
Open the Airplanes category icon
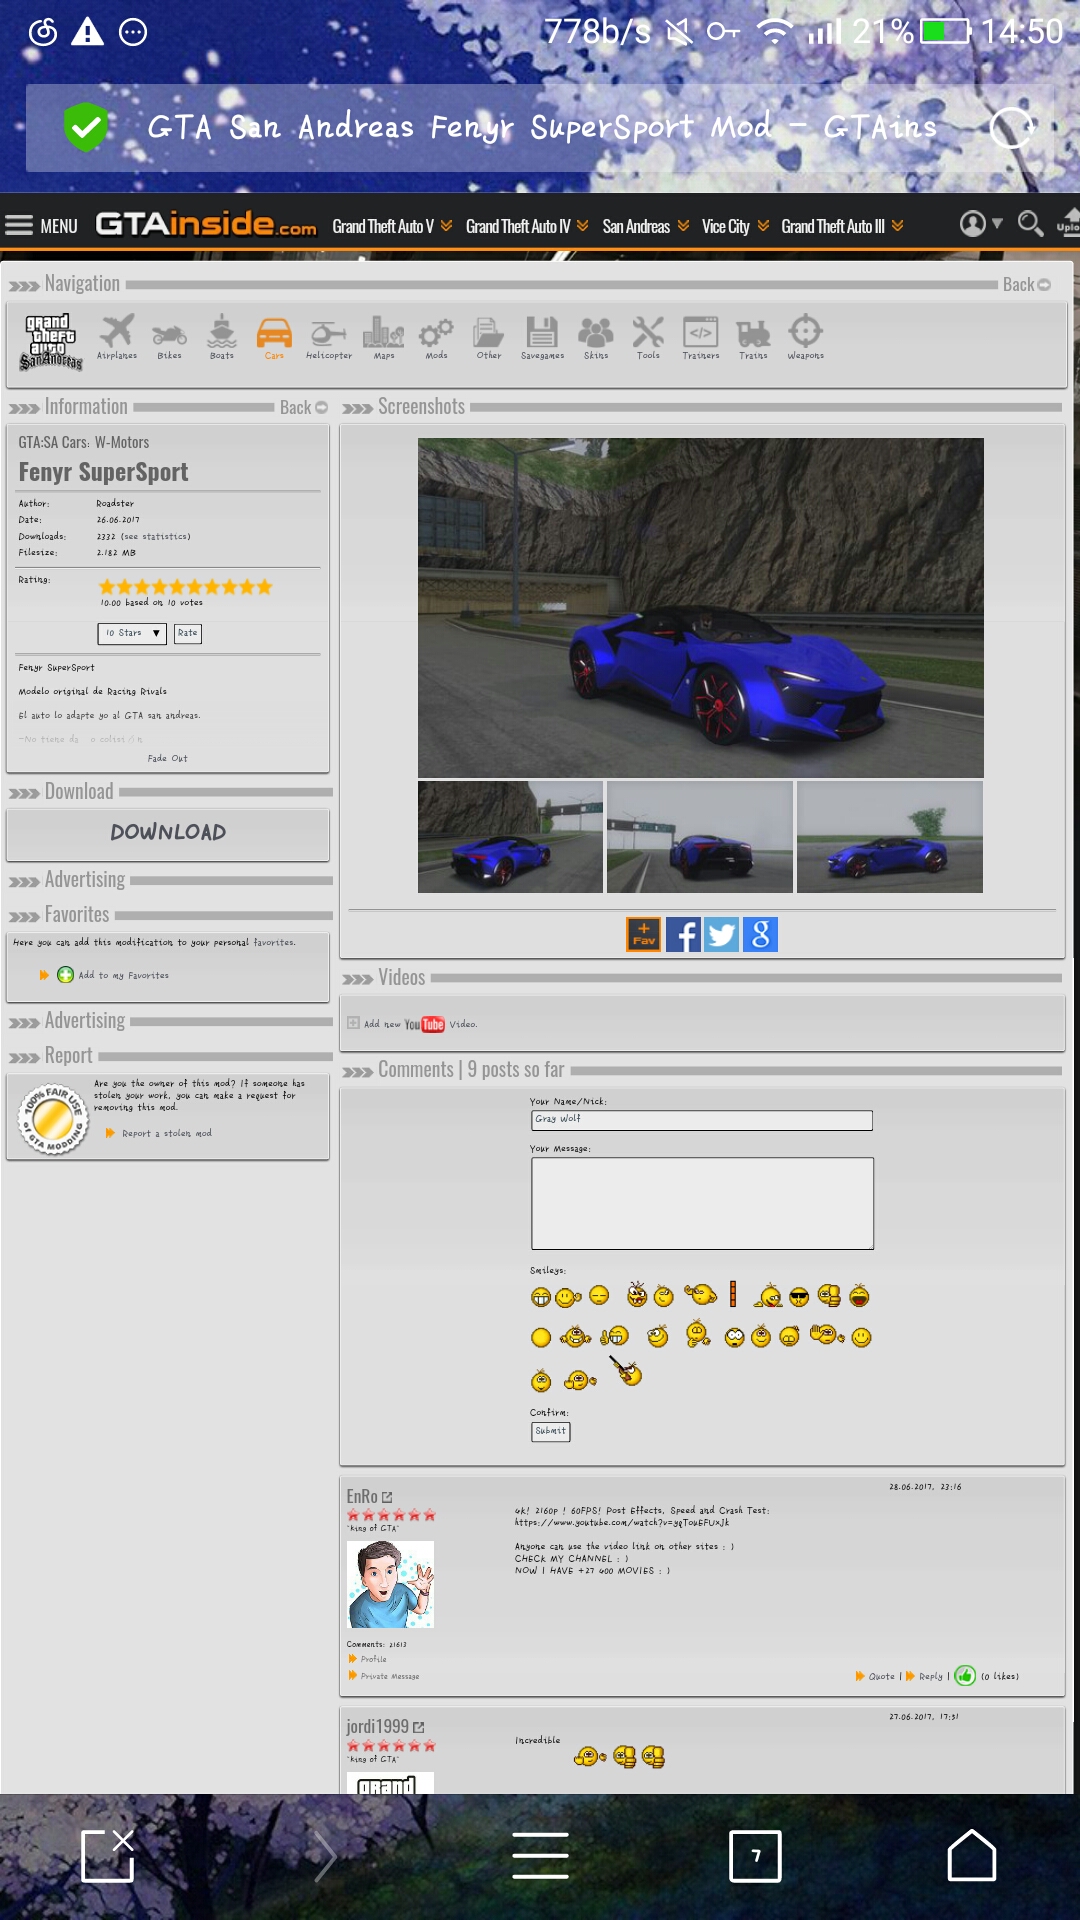[117, 337]
